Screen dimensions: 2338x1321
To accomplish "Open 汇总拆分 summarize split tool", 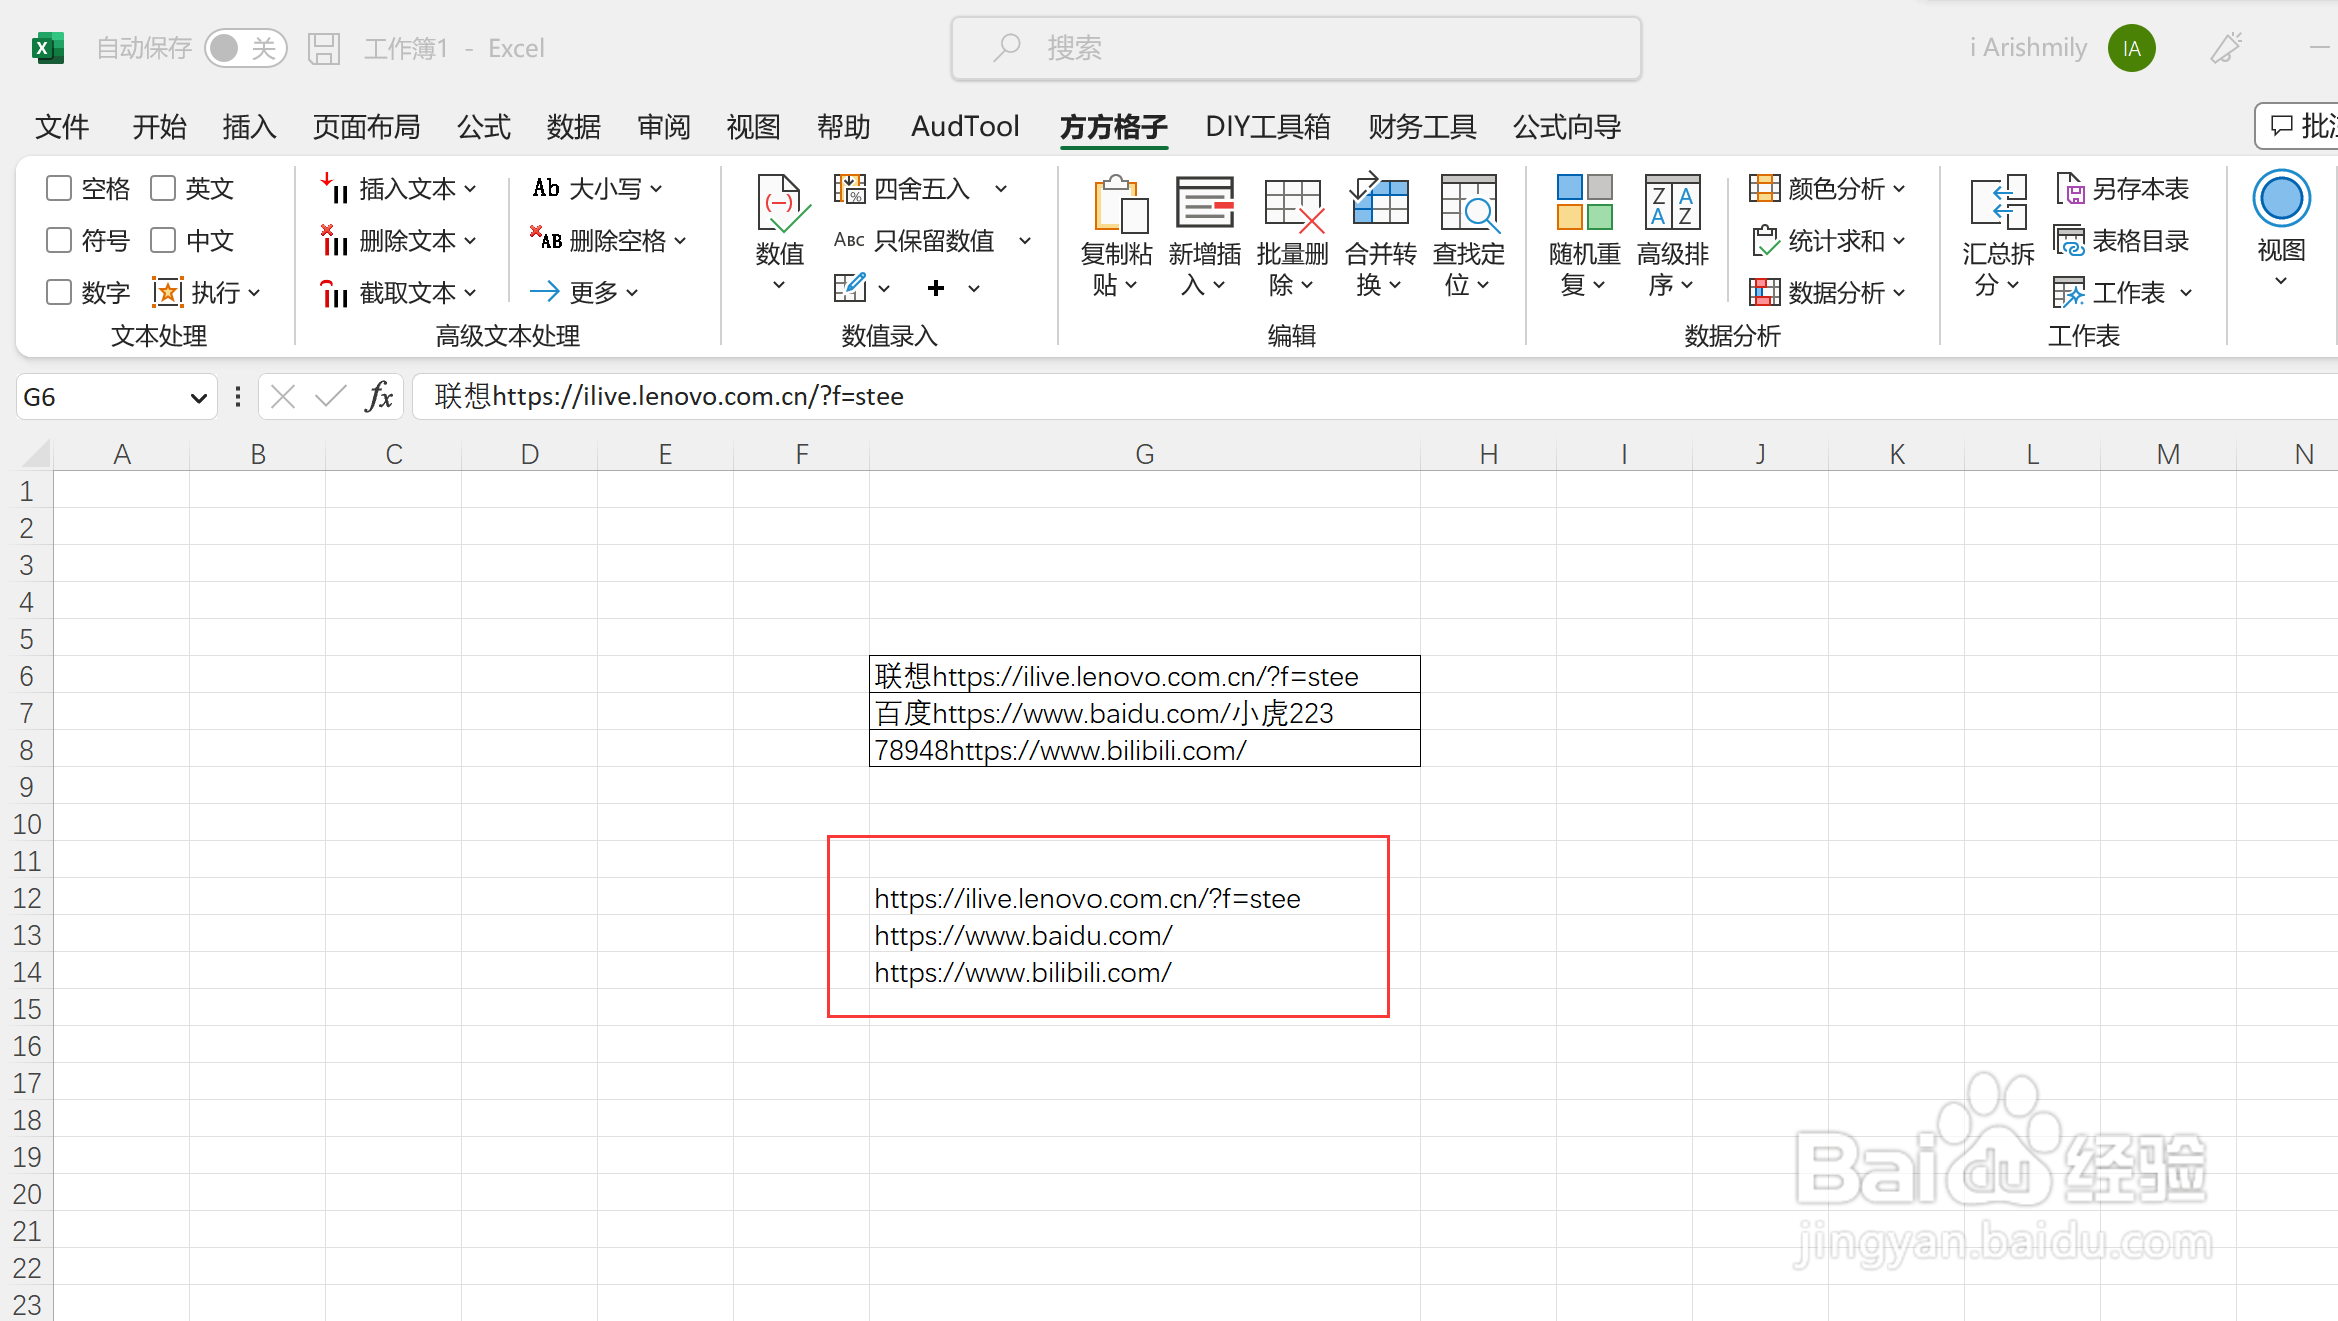I will click(1998, 237).
